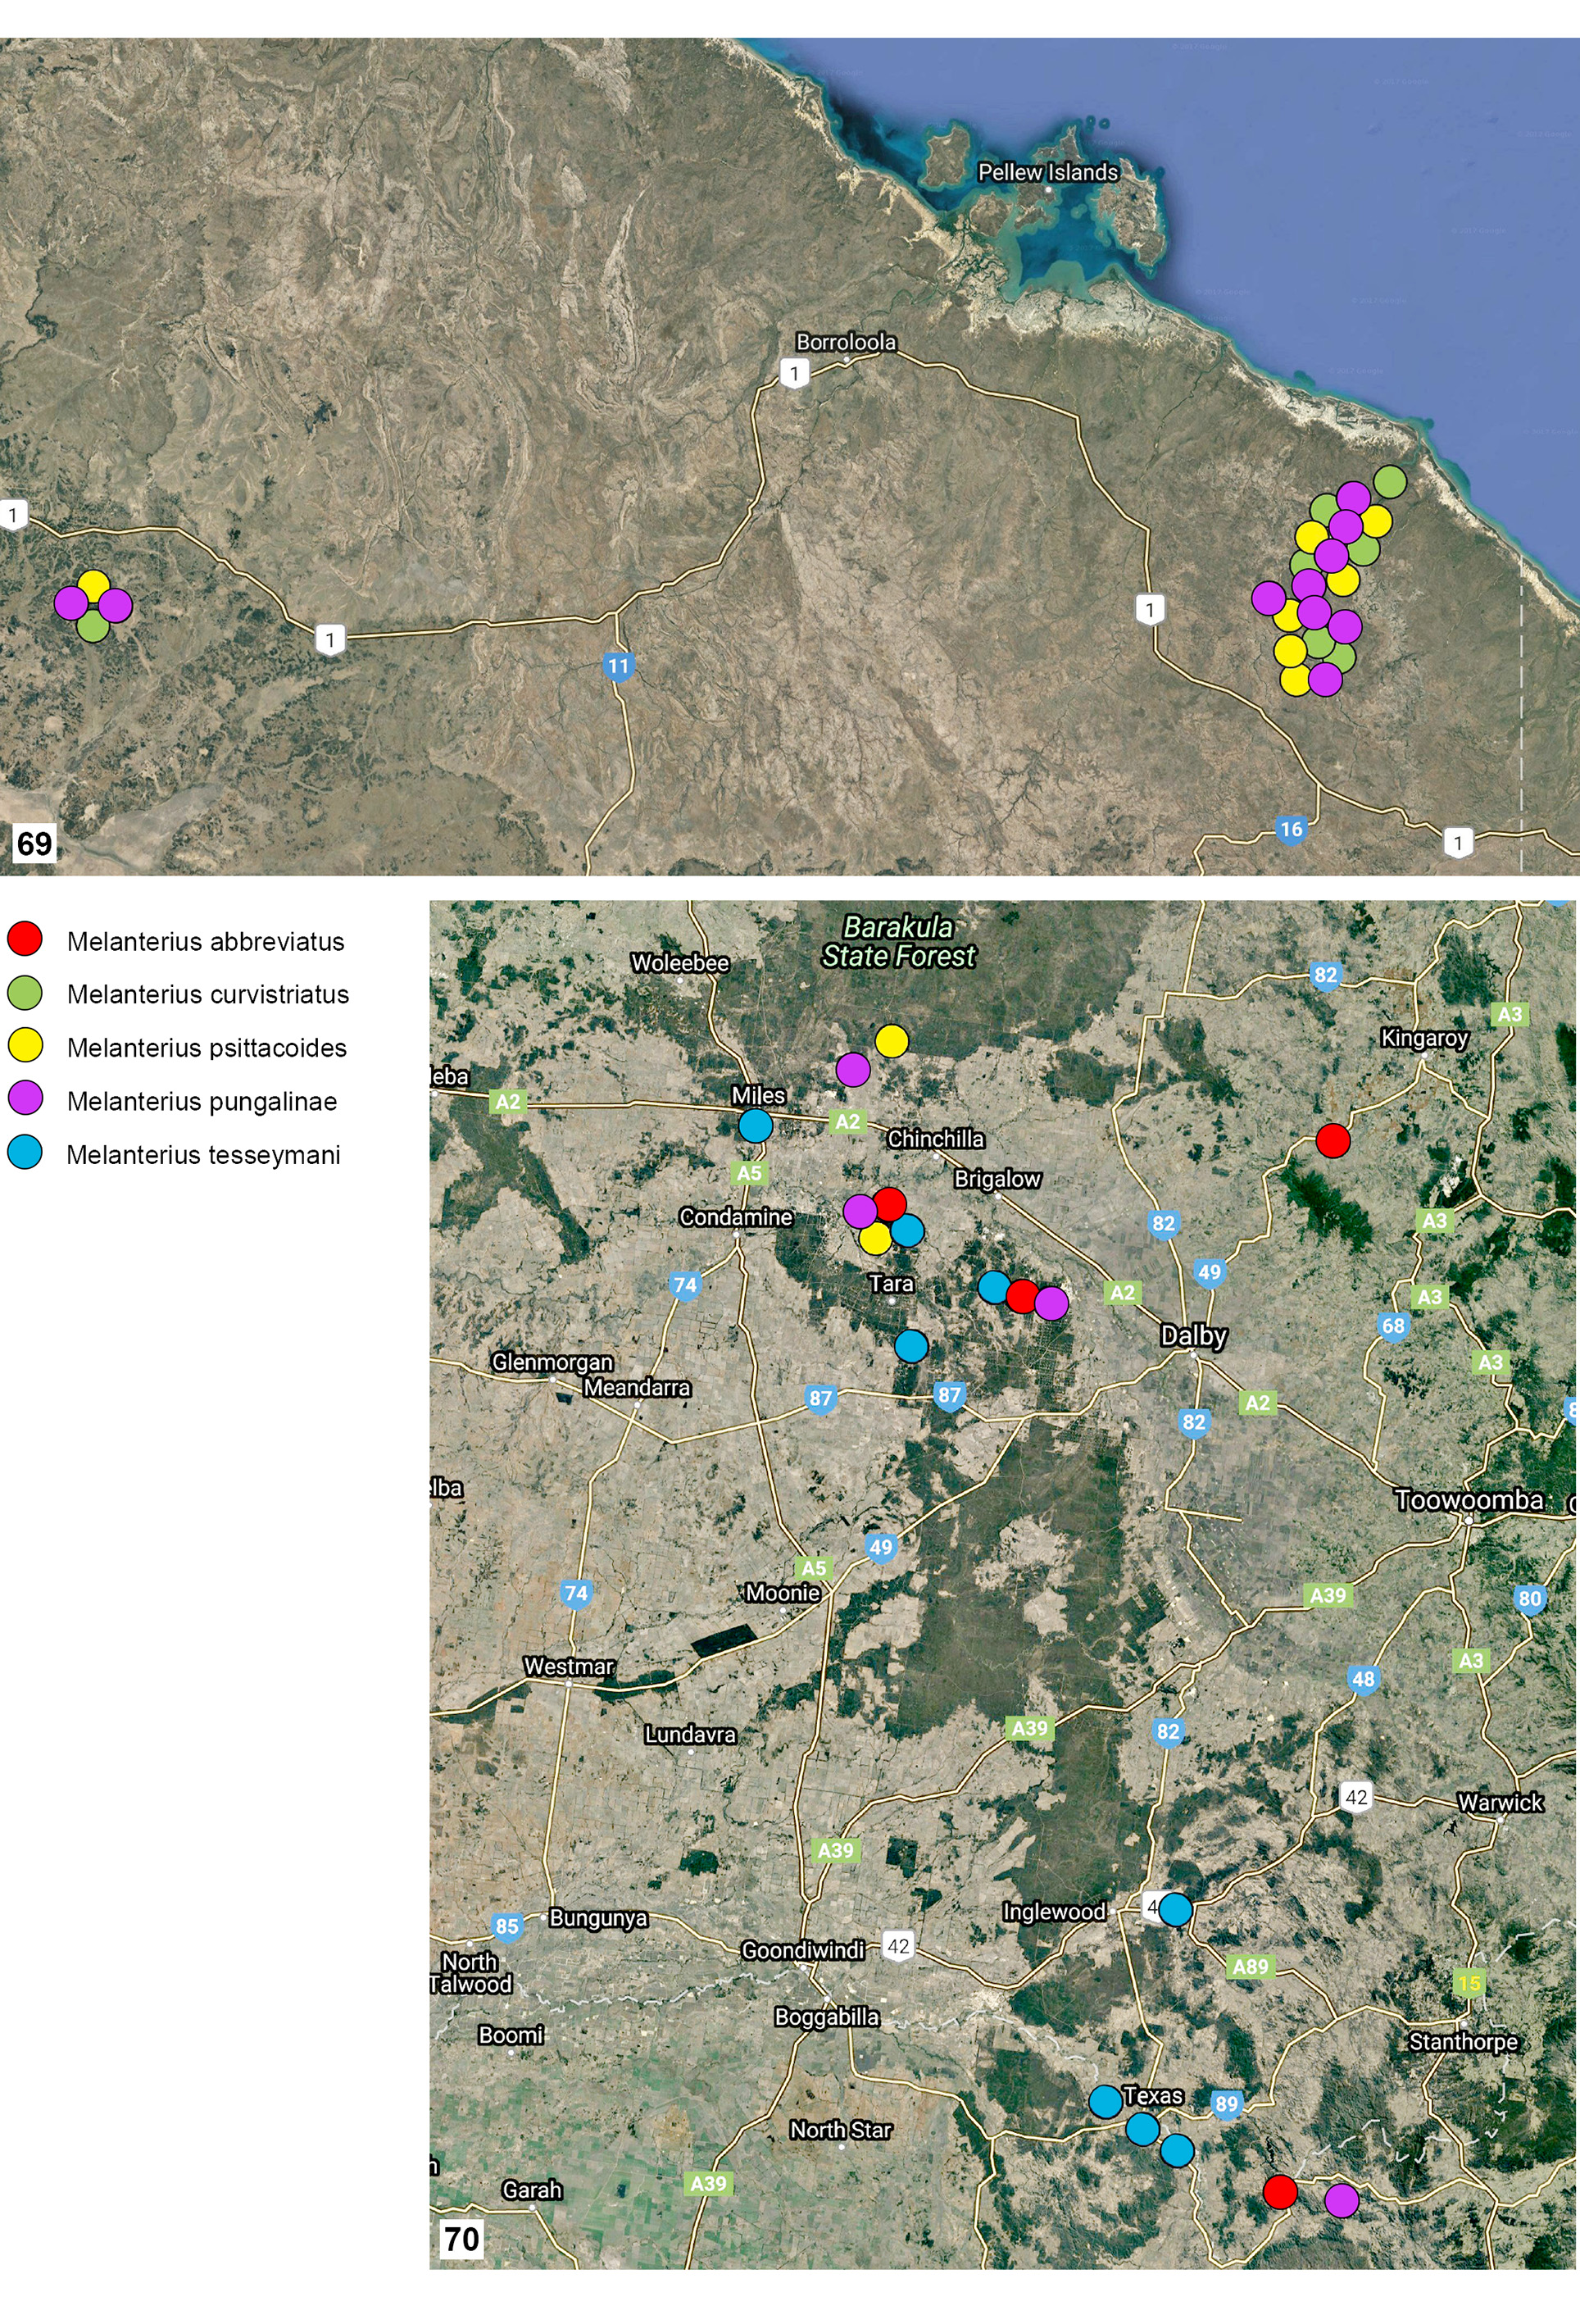Viewport: 1580px width, 2324px height.
Task: Click the 'Warwick' town label
Action: pyautogui.click(x=1500, y=1802)
